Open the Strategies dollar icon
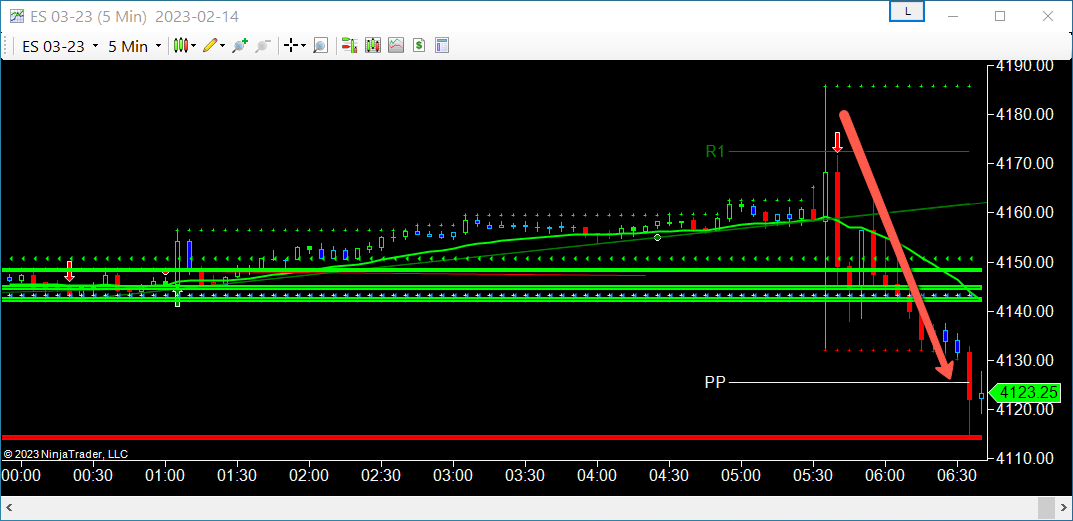The image size is (1073, 521). pyautogui.click(x=419, y=46)
